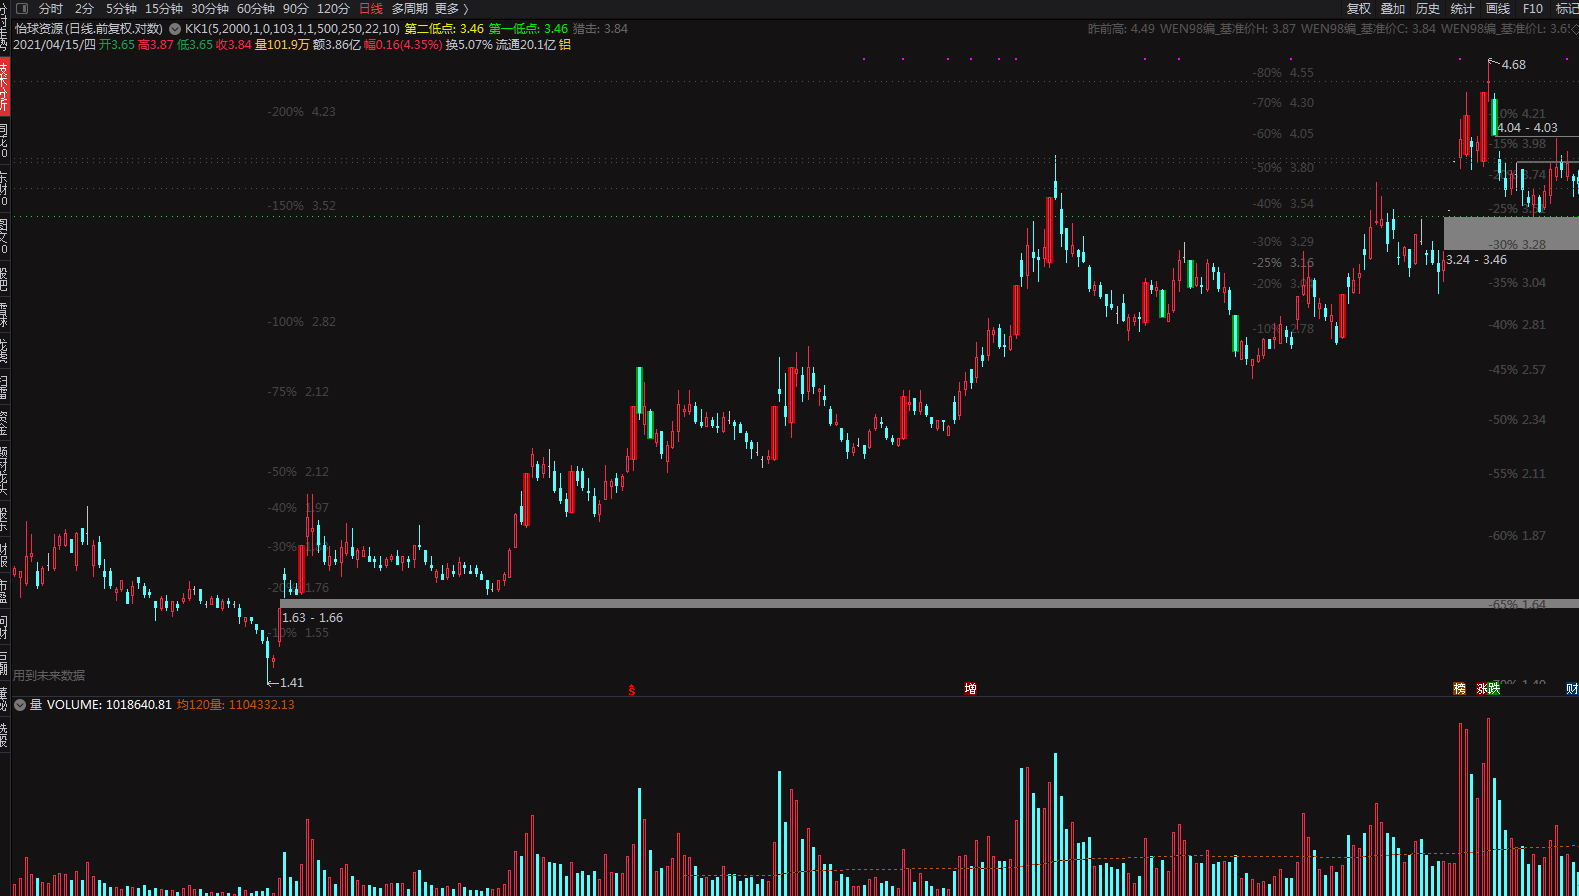This screenshot has height=896, width=1579.
Task: Open the VOLUME indicator dropdown arrow
Action: point(20,705)
